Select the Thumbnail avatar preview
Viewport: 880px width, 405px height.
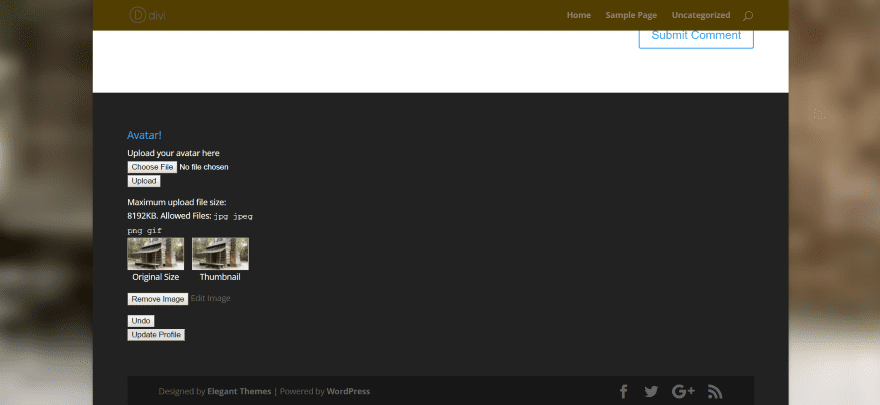click(220, 254)
